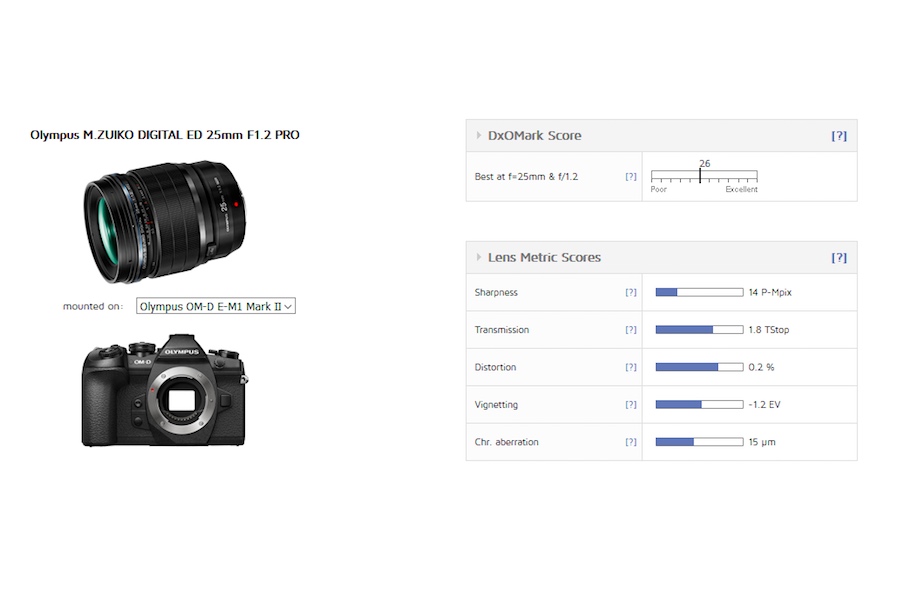This screenshot has height=600, width=900.
Task: Collapse the DxOMark Score section arrow
Action: [x=478, y=136]
